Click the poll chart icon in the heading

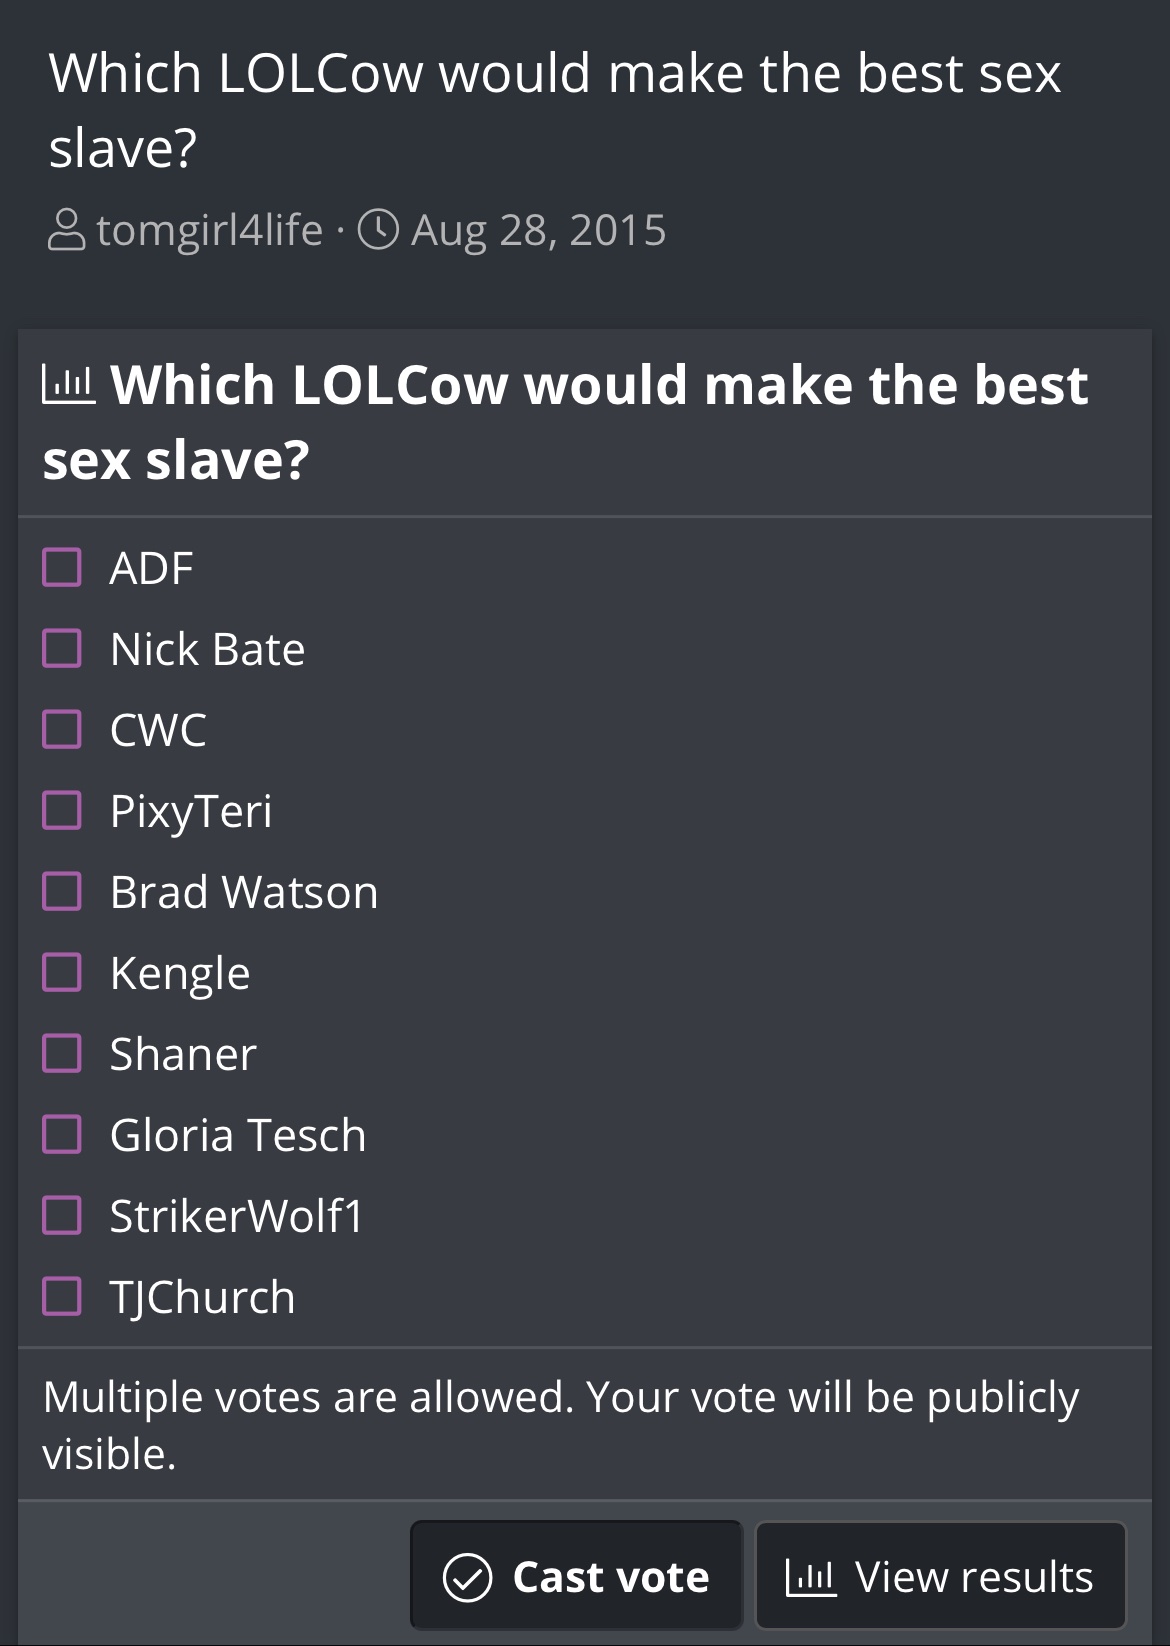pyautogui.click(x=69, y=385)
